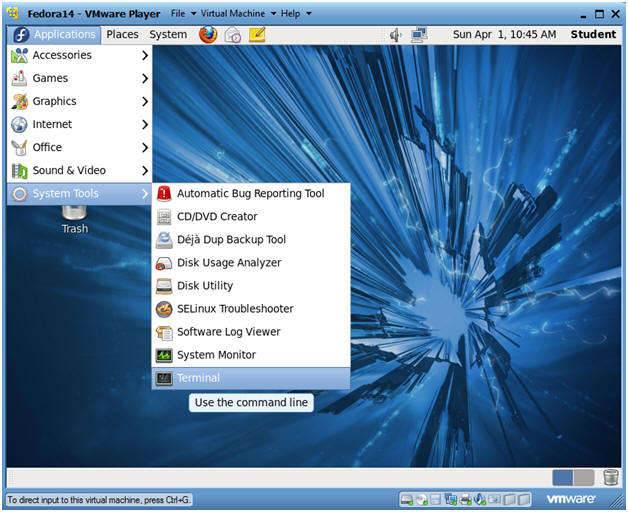Click the vmware logo in the status bar
The width and height of the screenshot is (628, 512).
tap(571, 499)
